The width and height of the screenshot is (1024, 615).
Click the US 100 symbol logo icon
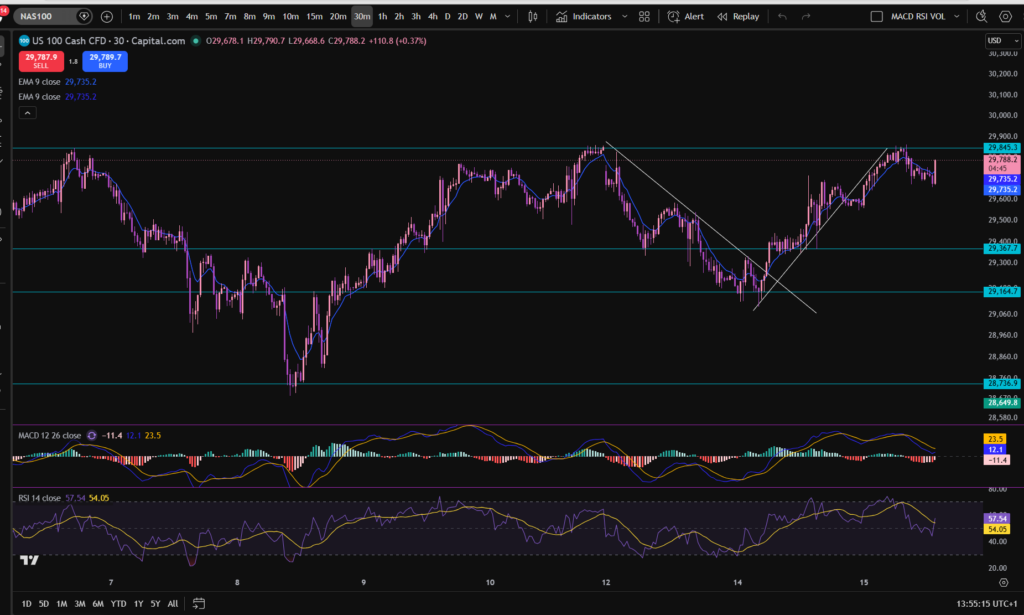click(x=24, y=40)
